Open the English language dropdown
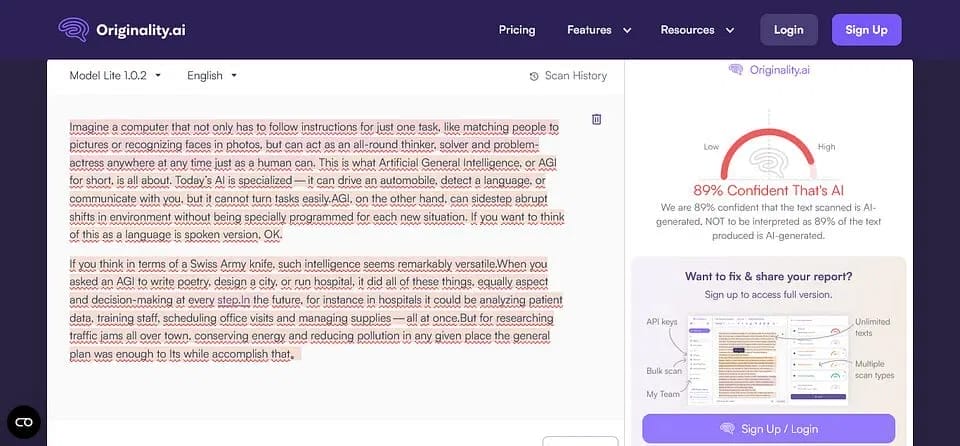The width and height of the screenshot is (960, 446). [212, 75]
